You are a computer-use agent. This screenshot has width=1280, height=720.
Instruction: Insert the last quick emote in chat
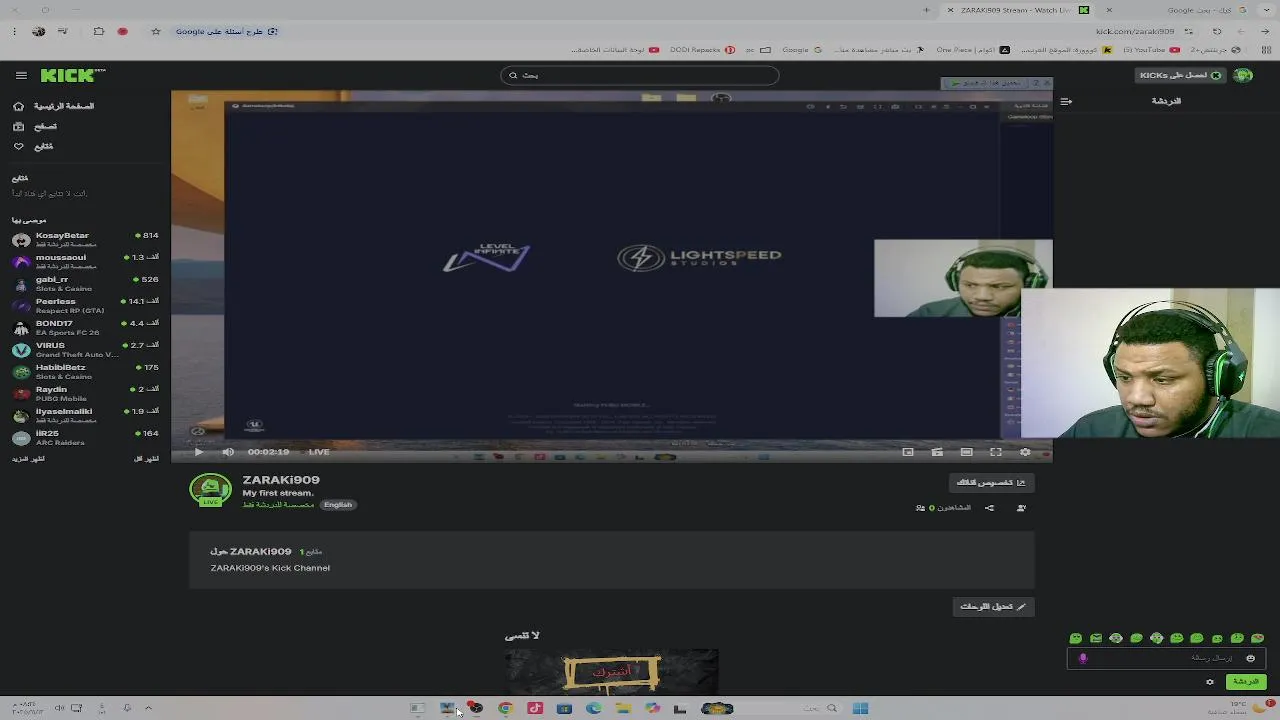pyautogui.click(x=1257, y=638)
